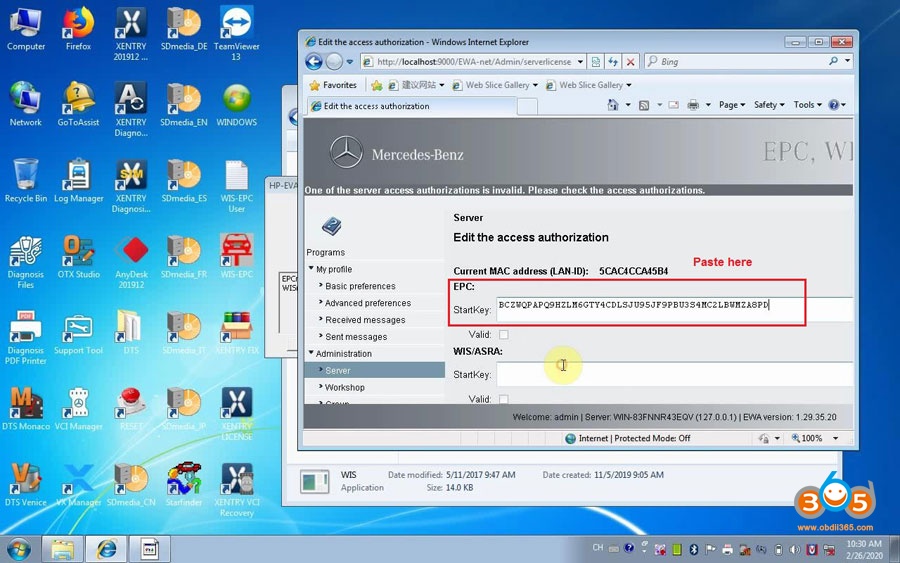This screenshot has width=900, height=563.
Task: Click the IE address bar URL
Action: pyautogui.click(x=474, y=61)
